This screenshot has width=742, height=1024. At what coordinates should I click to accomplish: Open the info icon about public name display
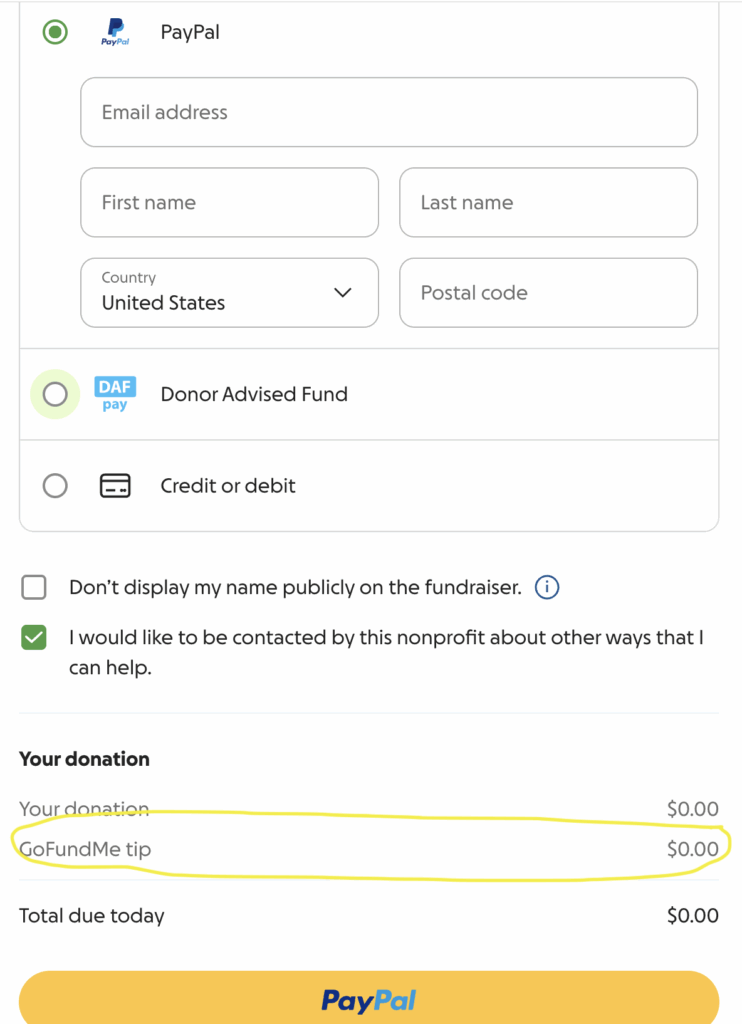(547, 588)
